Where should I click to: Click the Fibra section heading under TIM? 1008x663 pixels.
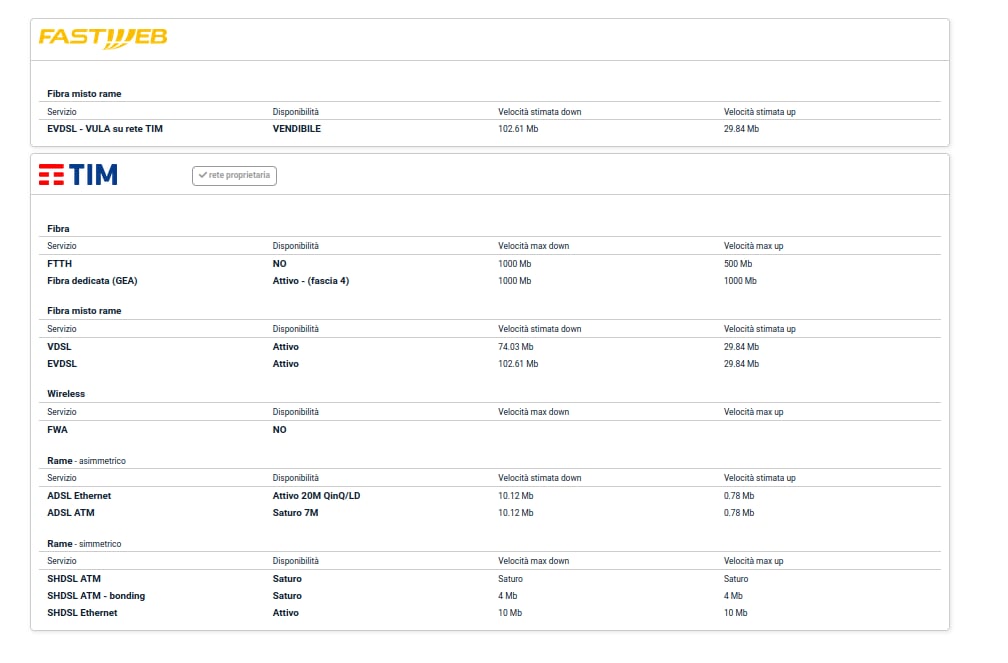point(58,229)
